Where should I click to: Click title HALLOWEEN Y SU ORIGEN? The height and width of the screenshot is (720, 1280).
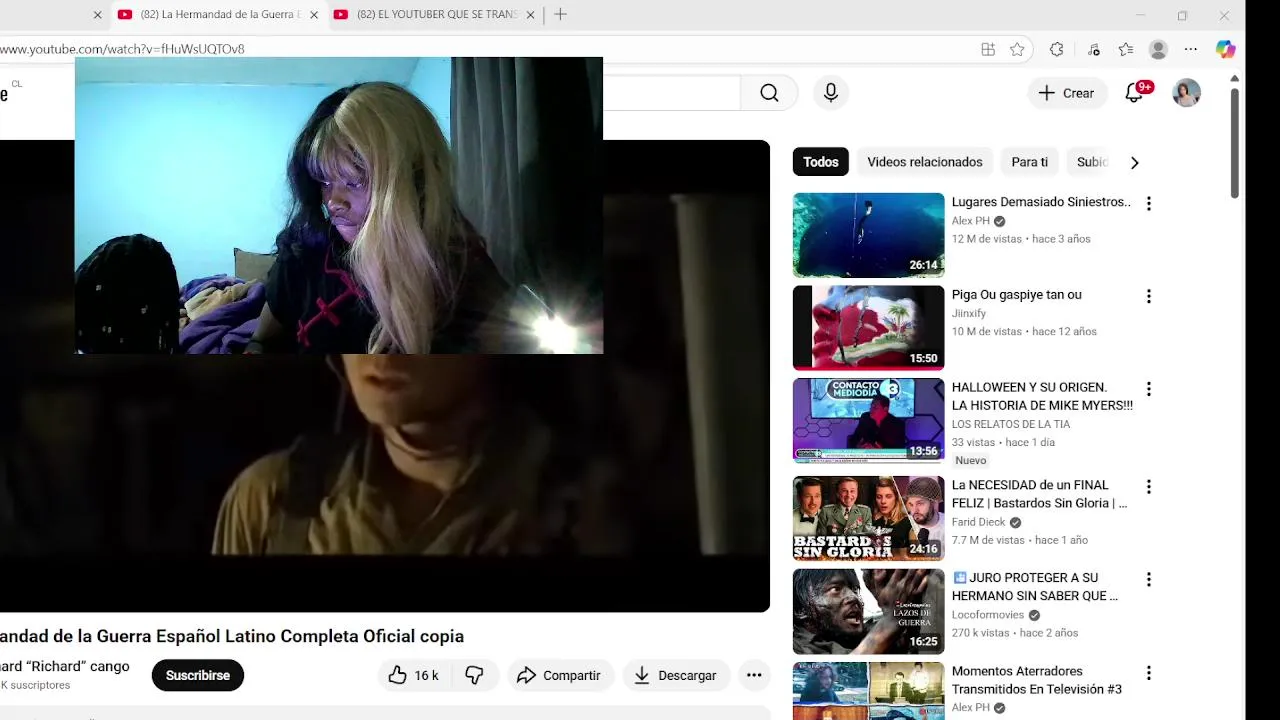(1042, 396)
